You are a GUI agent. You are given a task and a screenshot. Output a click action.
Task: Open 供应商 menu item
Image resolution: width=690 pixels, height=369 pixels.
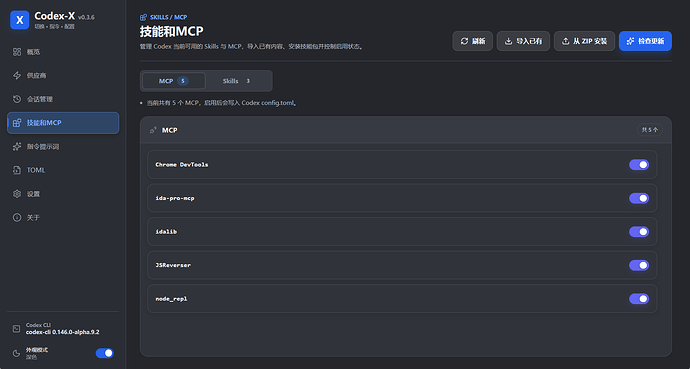point(63,76)
